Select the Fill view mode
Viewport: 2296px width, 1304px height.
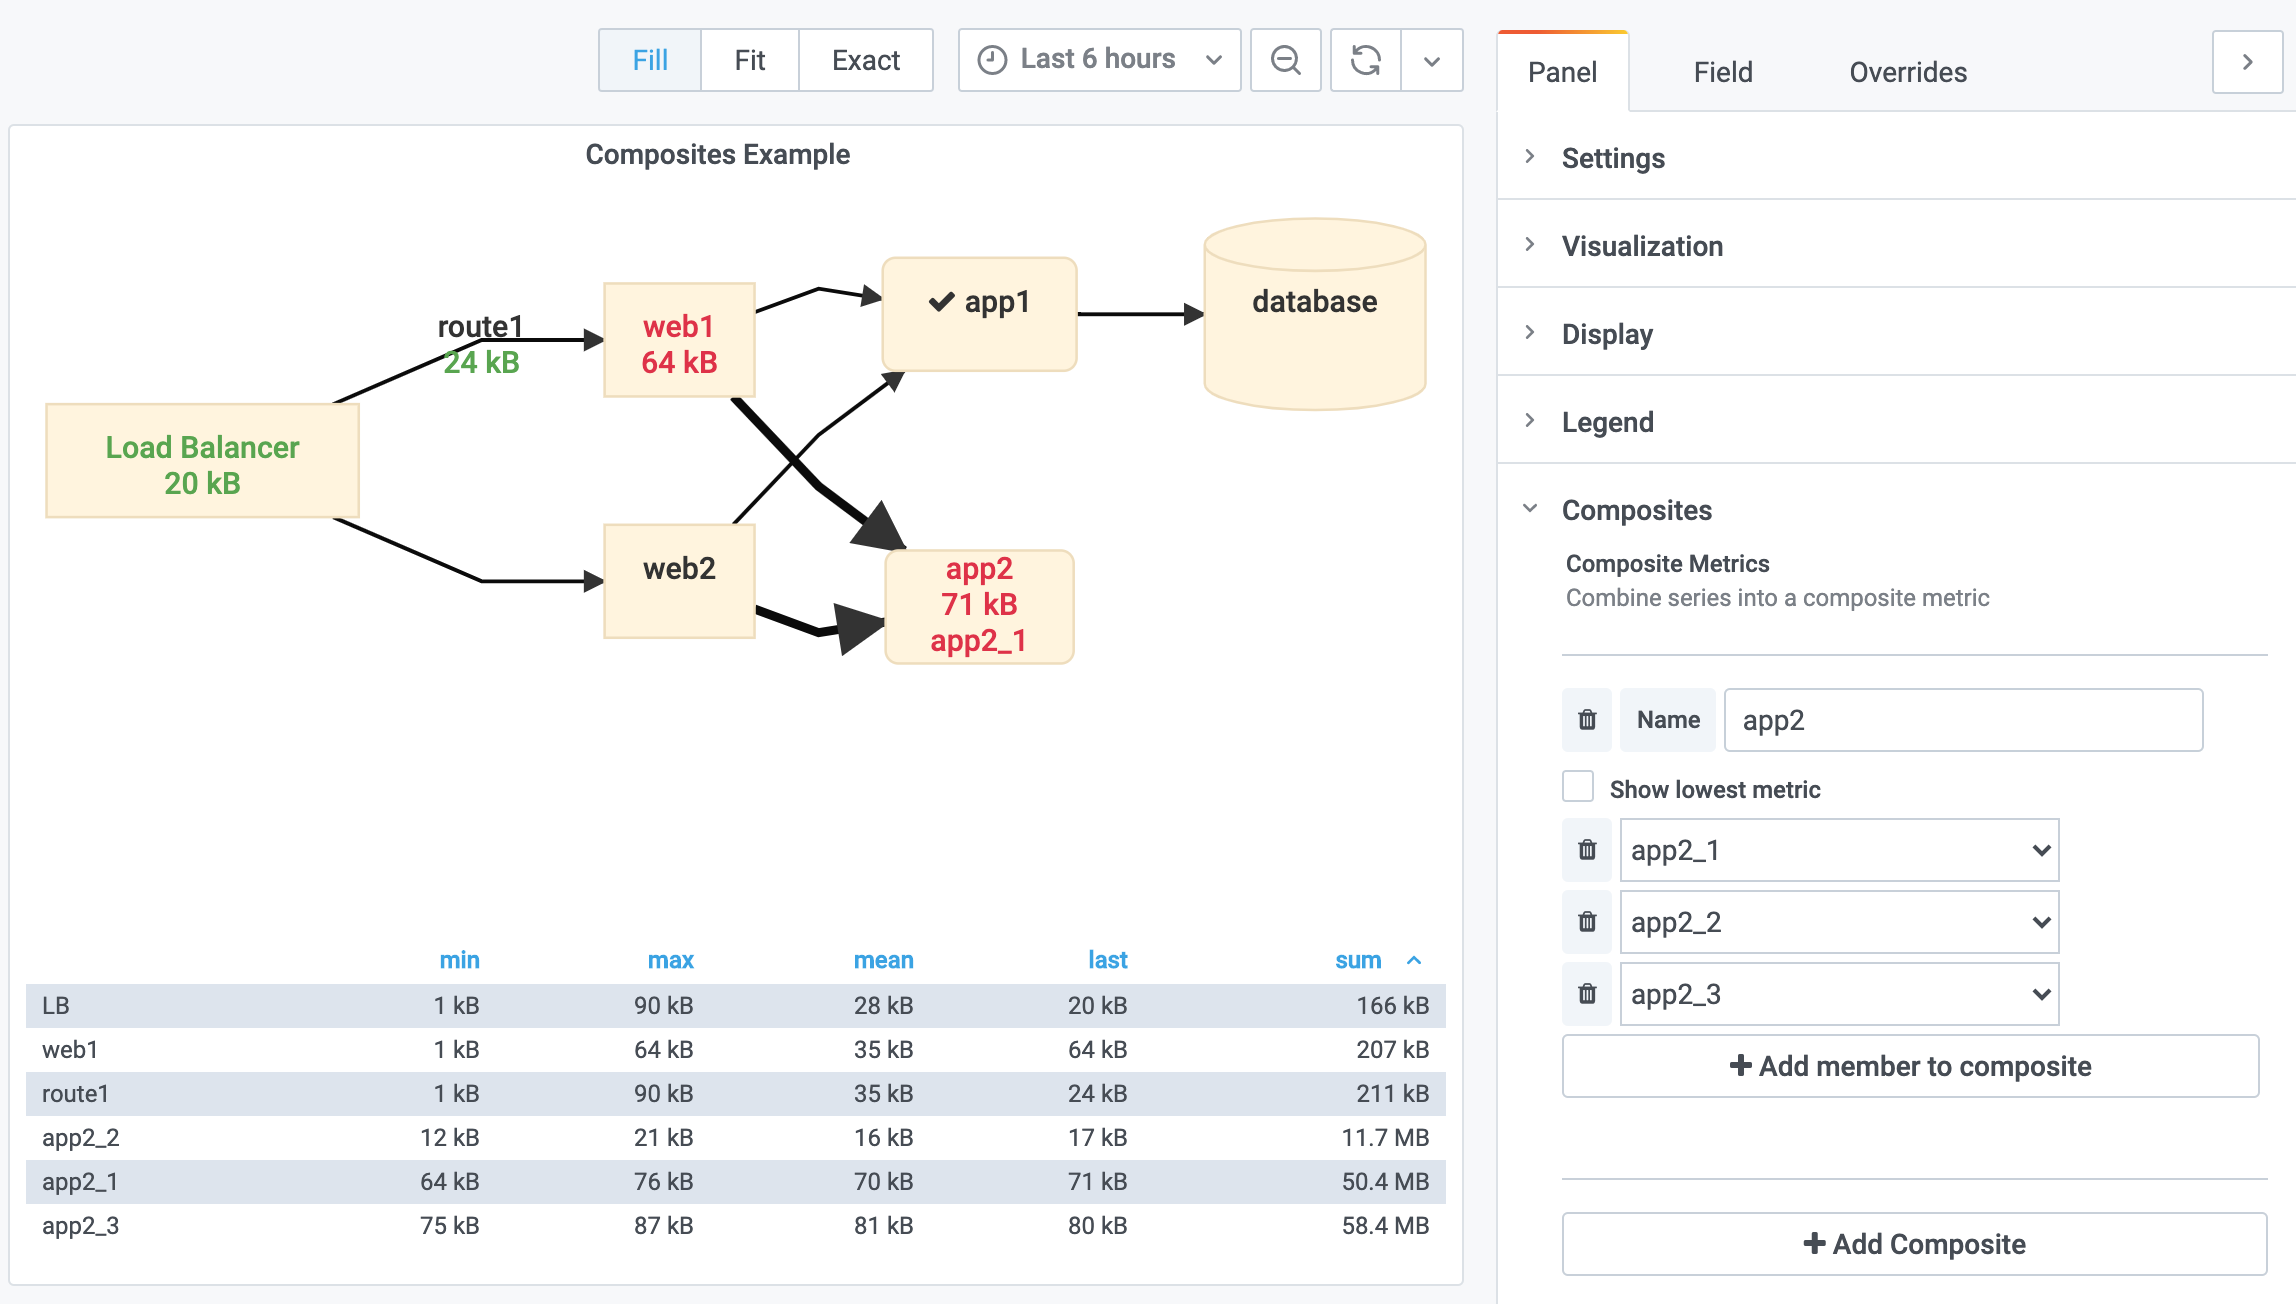[650, 60]
